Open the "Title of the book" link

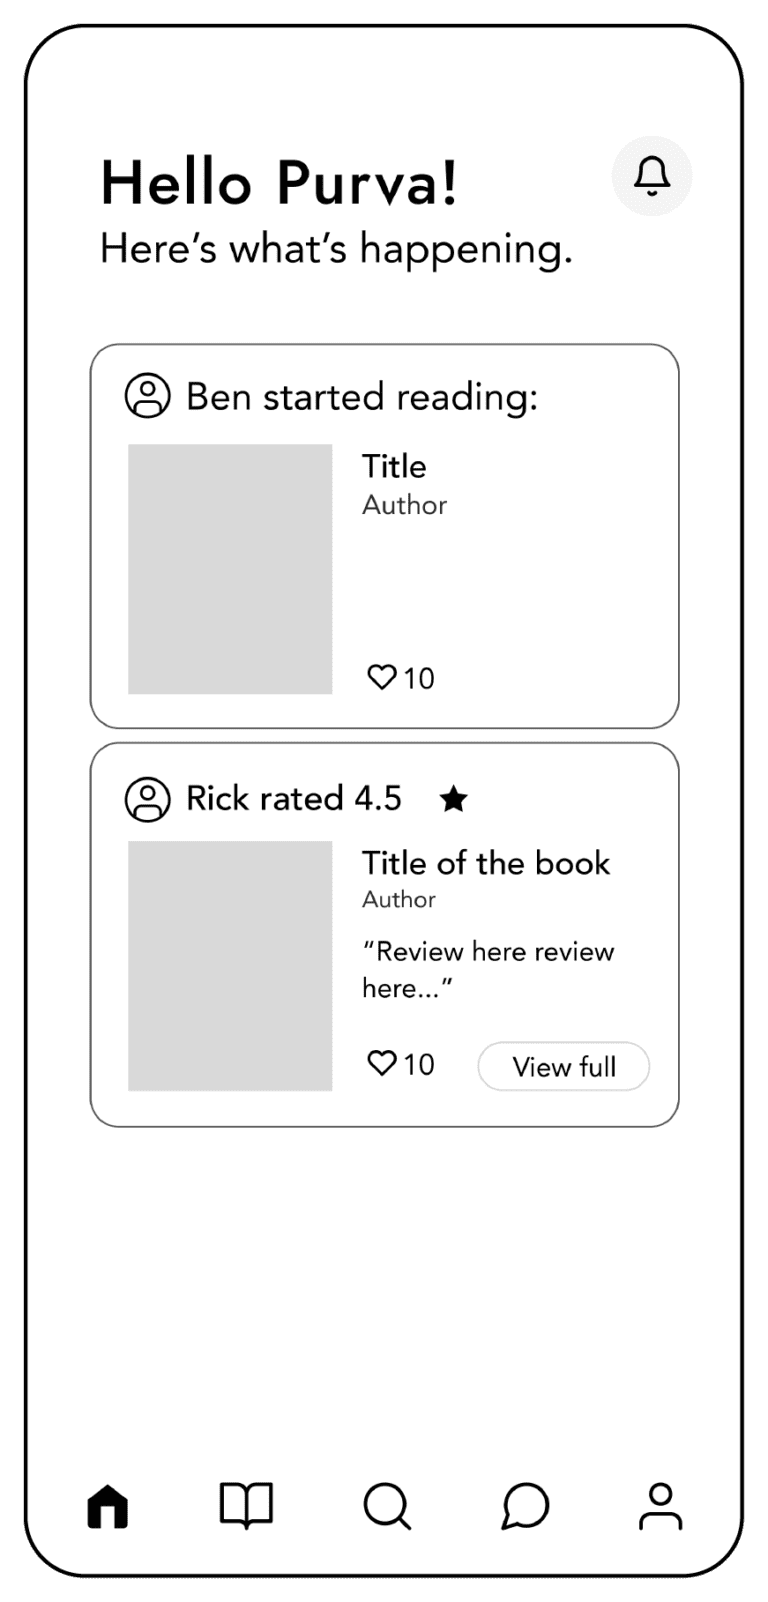486,863
